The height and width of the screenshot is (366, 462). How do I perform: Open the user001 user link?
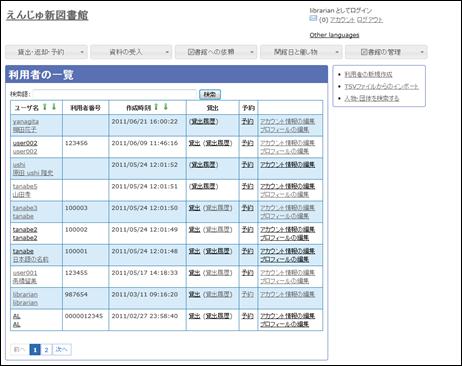pos(25,273)
